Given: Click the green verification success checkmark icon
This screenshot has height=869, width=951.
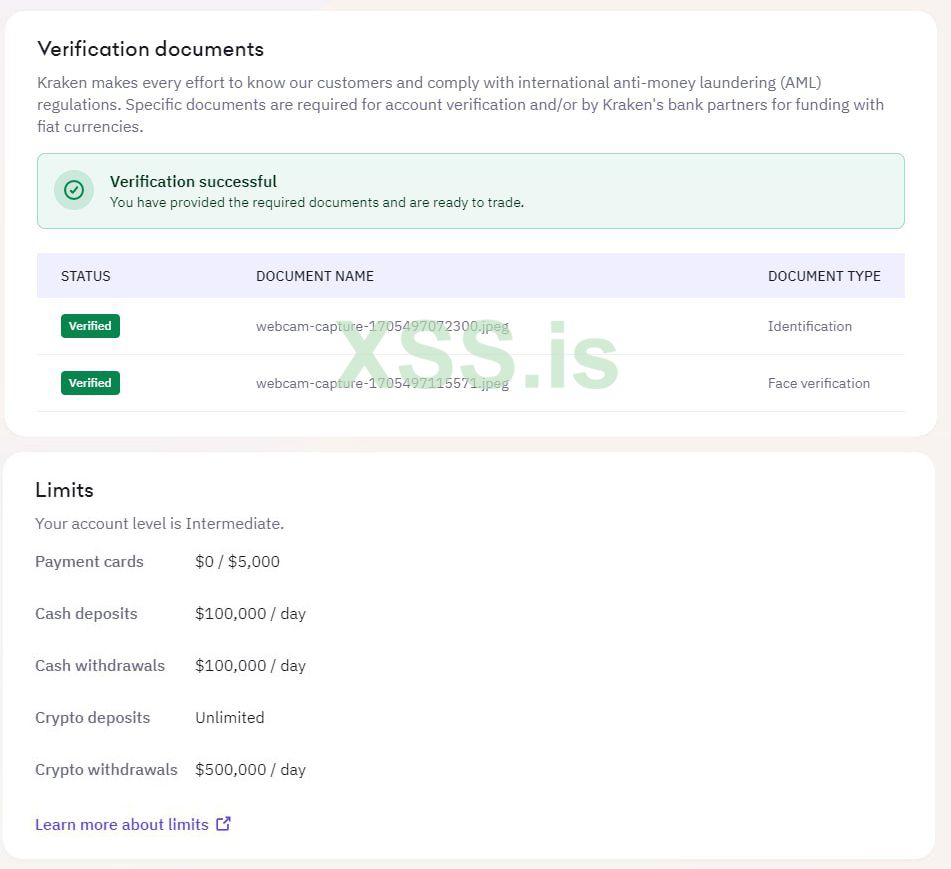Looking at the screenshot, I should (x=73, y=190).
